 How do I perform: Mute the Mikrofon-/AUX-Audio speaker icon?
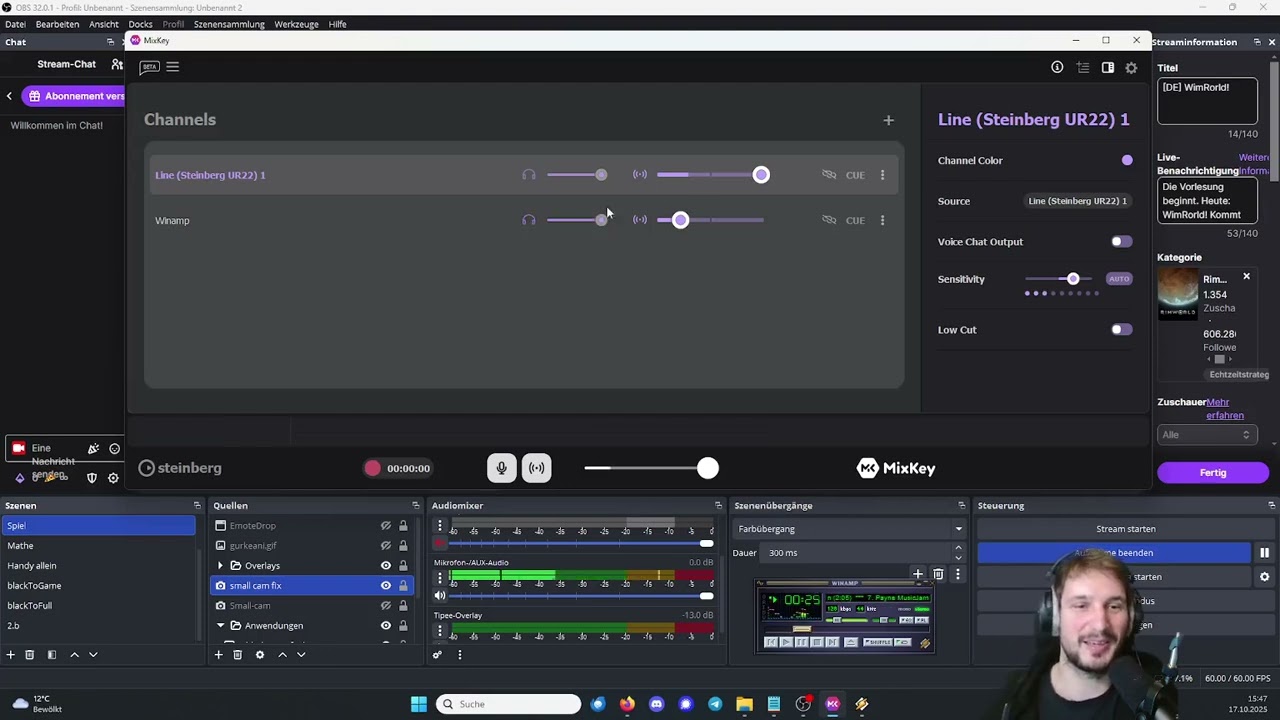(439, 596)
